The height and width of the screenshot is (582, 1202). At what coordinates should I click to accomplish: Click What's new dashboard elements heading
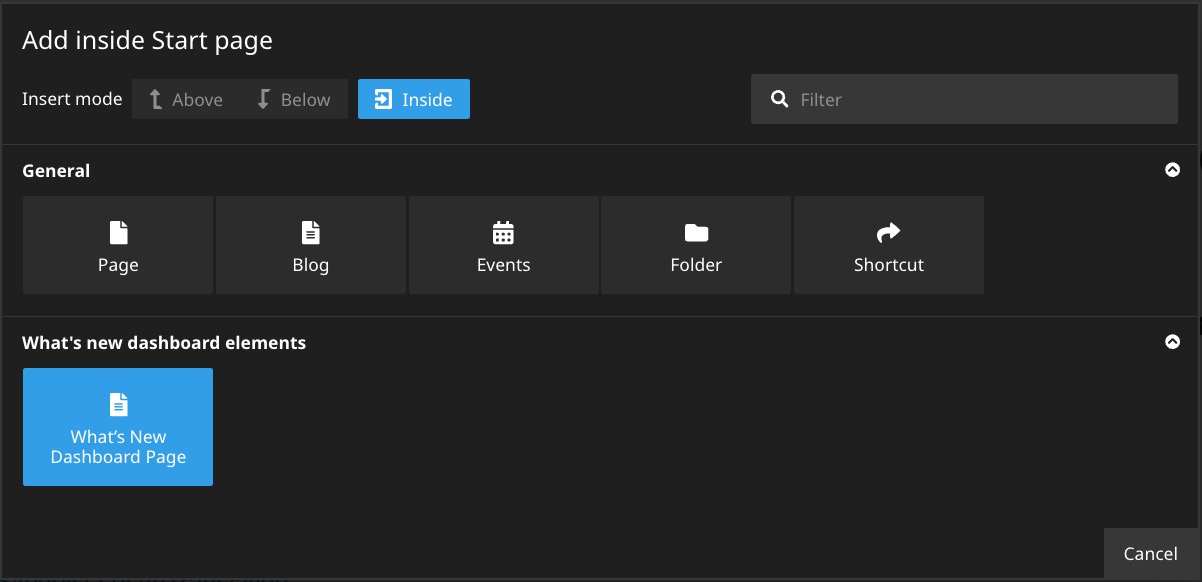(164, 343)
